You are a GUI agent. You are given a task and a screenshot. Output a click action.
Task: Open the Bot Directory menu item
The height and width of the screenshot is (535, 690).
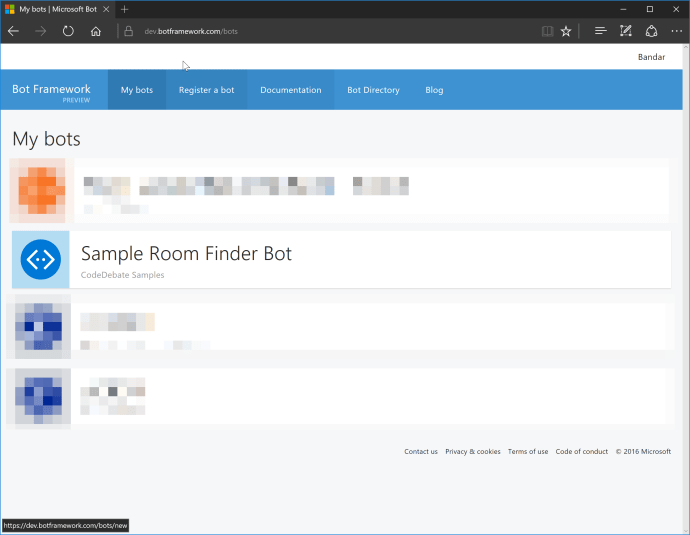coord(373,90)
